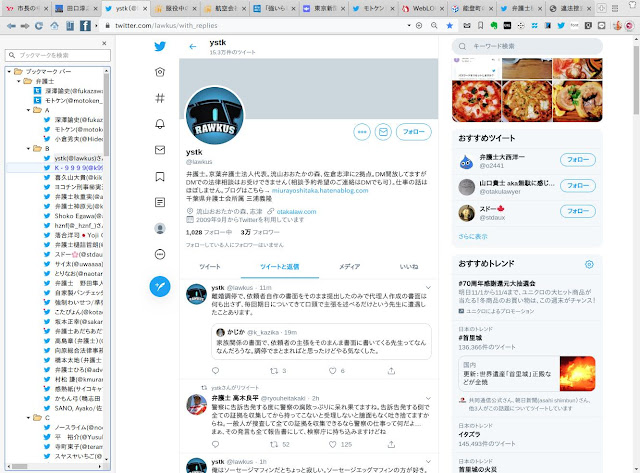Open the Bookmarks icon in Twitter sidebar
The image size is (640, 473).
(160, 176)
